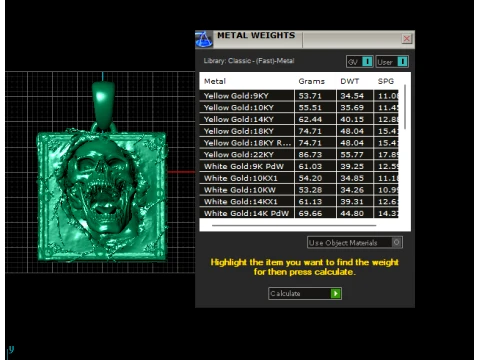
Task: Click the 34.26 DWT cell
Action: click(355, 190)
